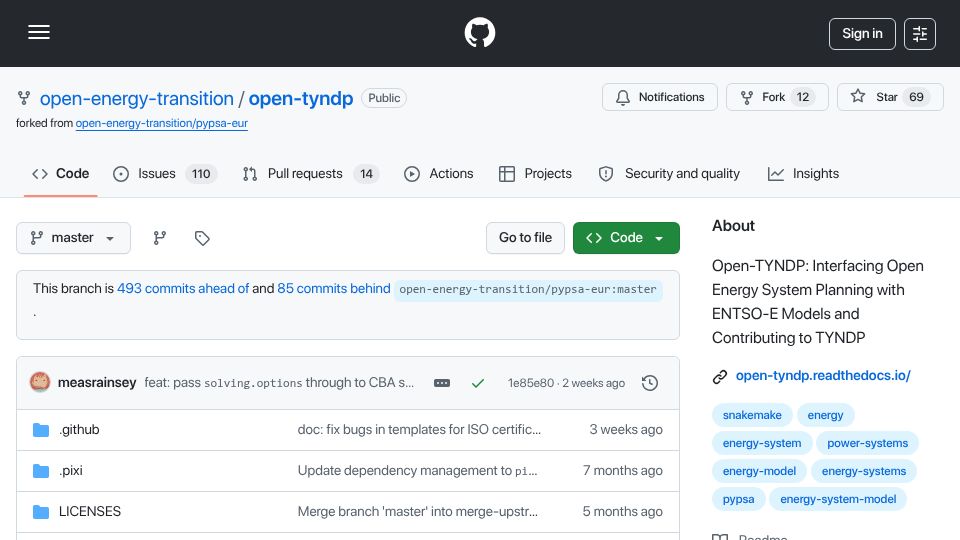
Task: Click the About heading
Action: coord(733,226)
